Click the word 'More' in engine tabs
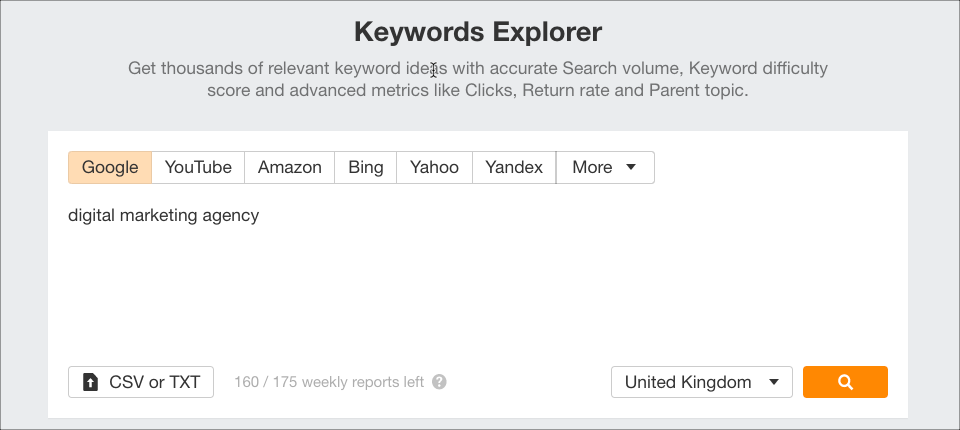 click(592, 167)
